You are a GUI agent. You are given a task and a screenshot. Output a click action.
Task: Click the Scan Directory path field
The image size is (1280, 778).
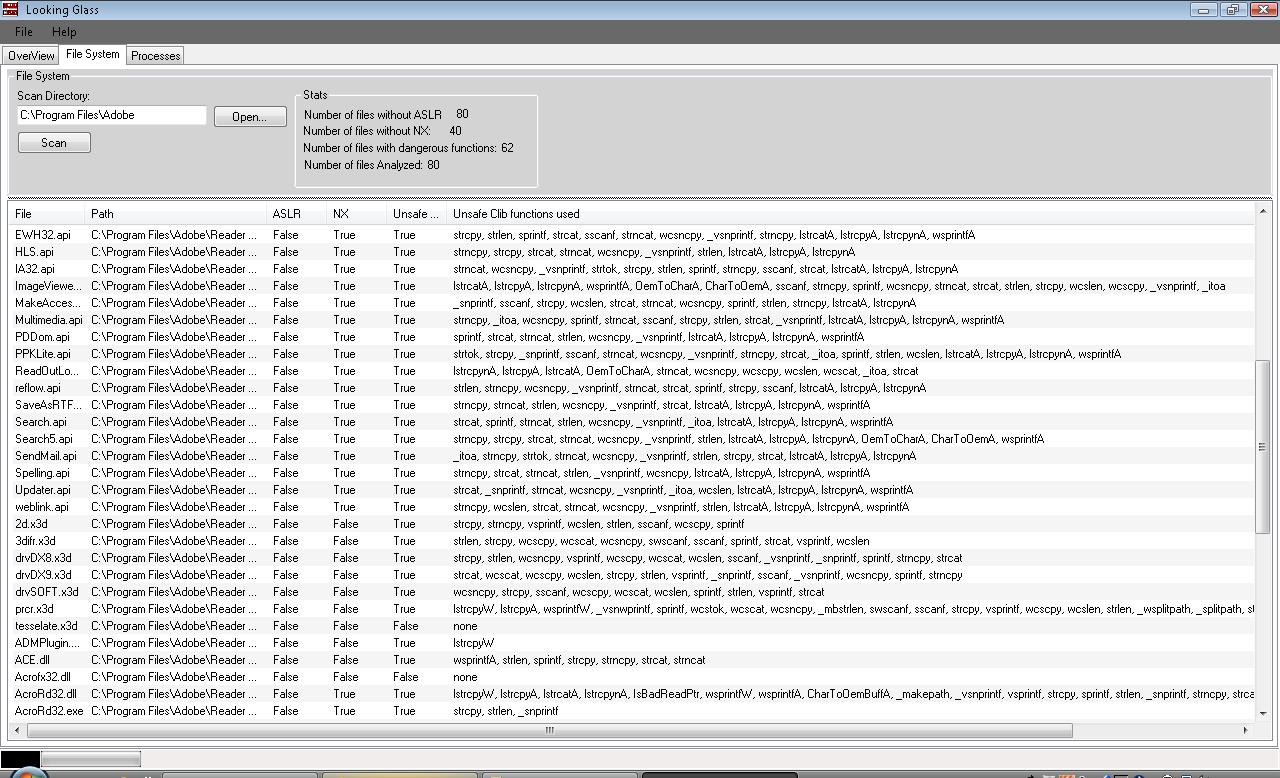[x=111, y=115]
